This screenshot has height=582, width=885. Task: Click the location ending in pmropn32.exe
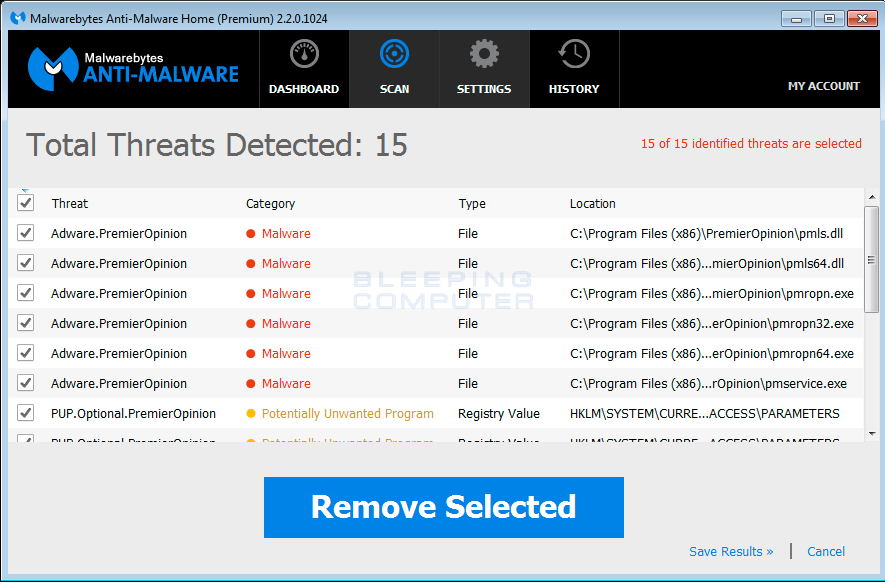(712, 323)
